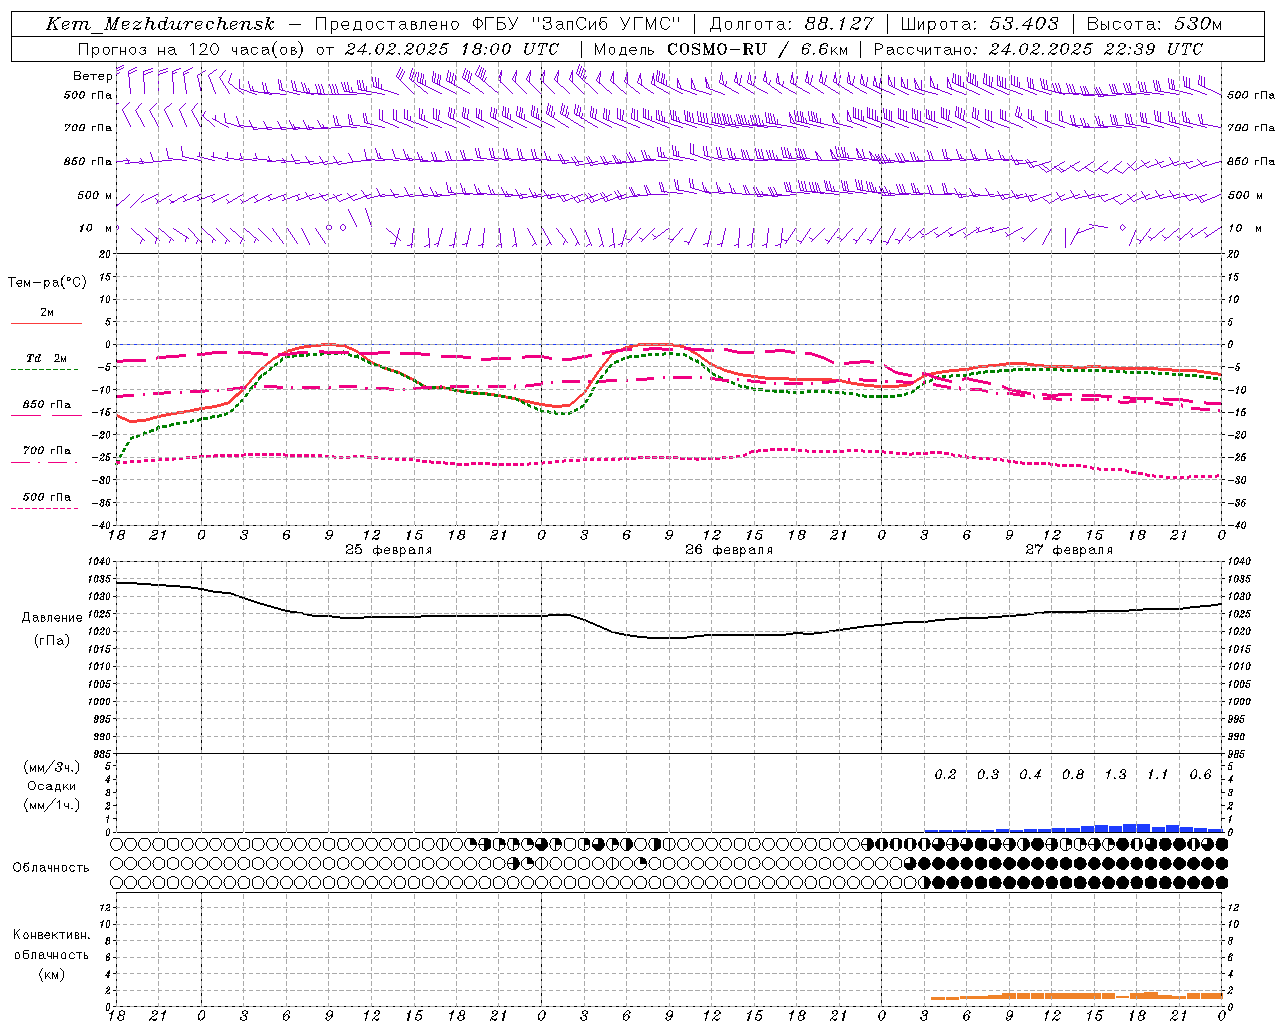Screen dimensions: 1280x1024
Task: Click the 0.2 precipitation amount
Action: (945, 775)
